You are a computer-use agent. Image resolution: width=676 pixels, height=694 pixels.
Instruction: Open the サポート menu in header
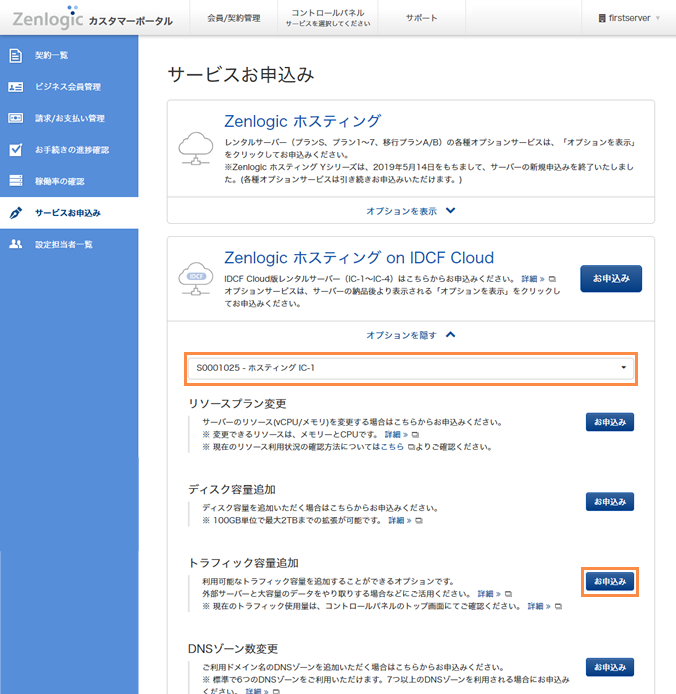[421, 18]
